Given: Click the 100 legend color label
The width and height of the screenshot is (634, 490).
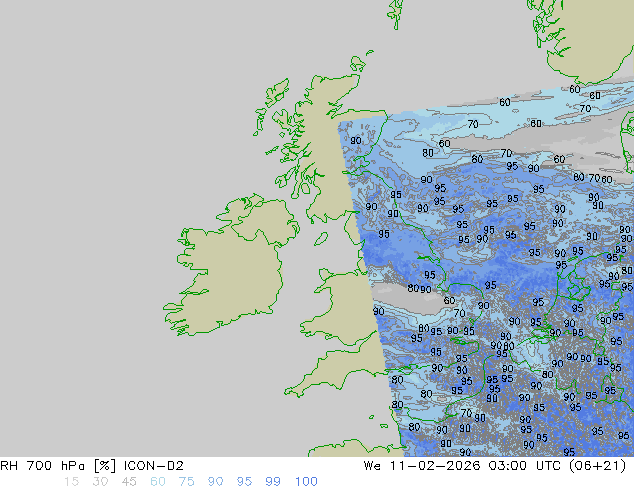Looking at the screenshot, I should click(x=305, y=482).
